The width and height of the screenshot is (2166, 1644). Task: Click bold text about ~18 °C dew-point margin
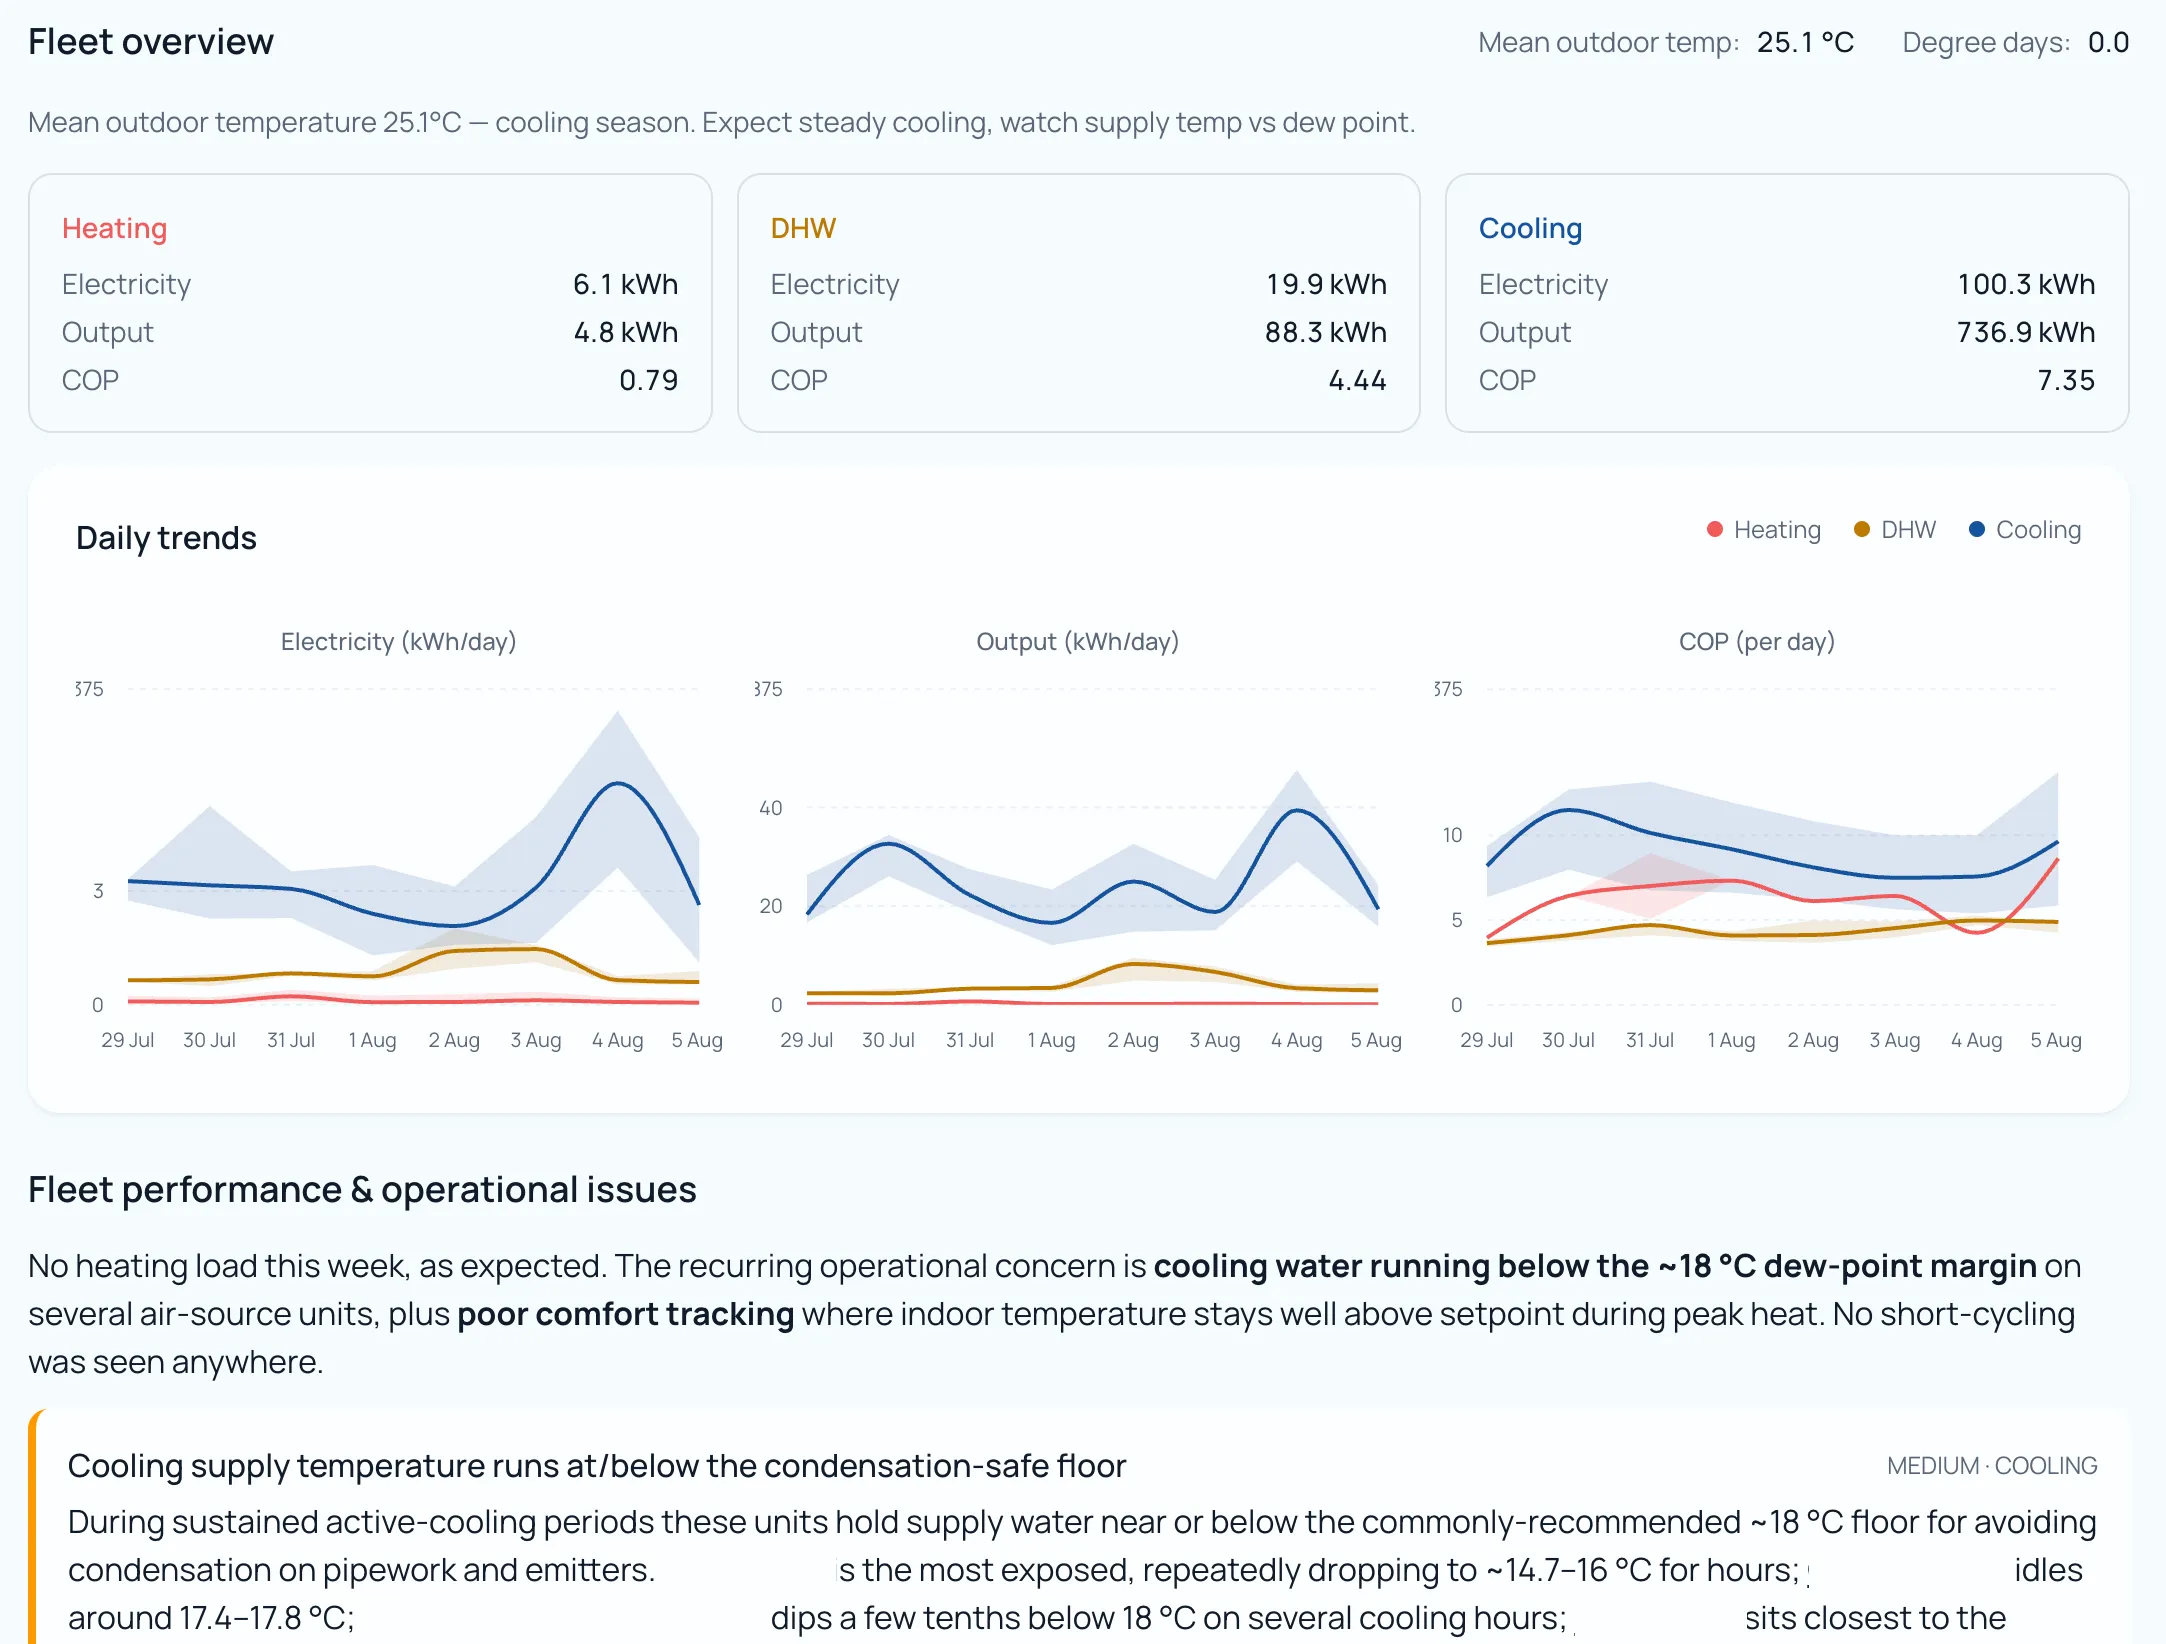coord(1595,1266)
